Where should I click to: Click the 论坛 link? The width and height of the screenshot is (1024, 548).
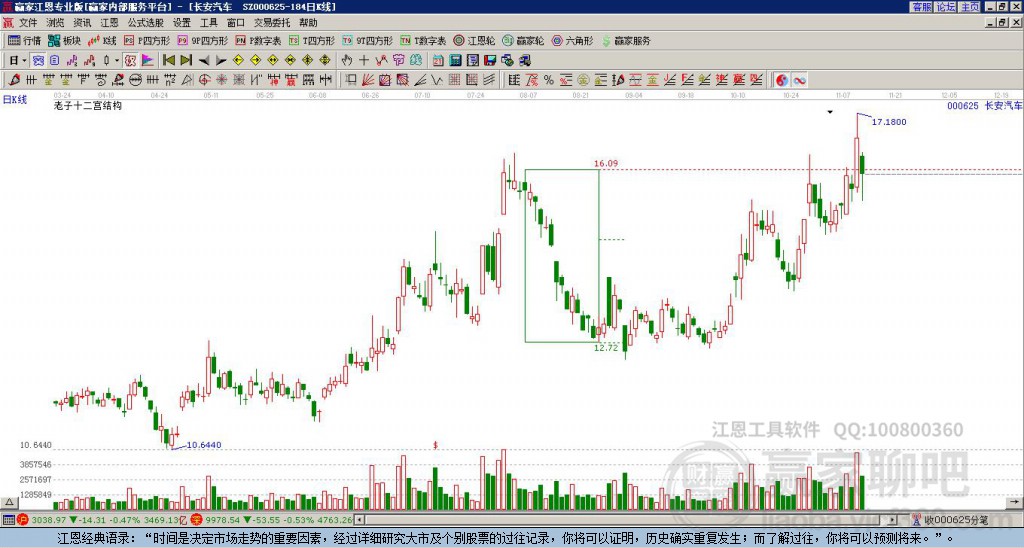pos(945,7)
